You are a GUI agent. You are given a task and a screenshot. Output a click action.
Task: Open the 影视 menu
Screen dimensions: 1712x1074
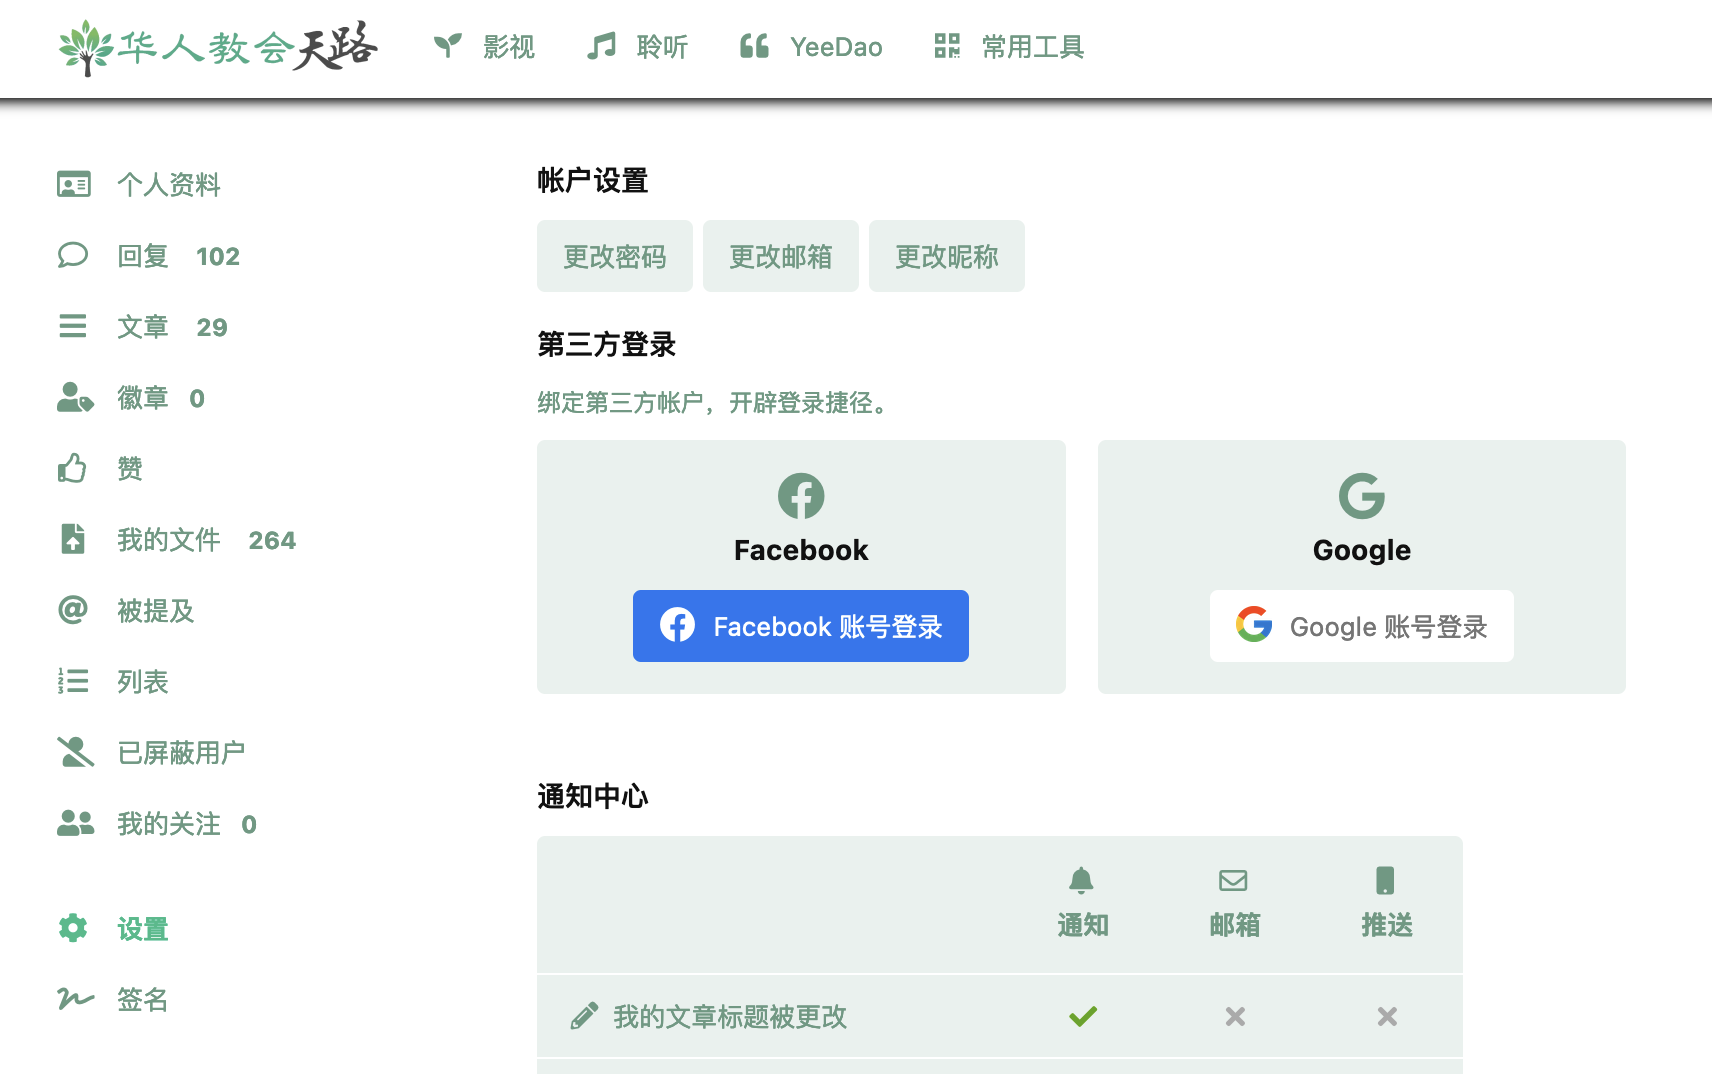pyautogui.click(x=485, y=47)
